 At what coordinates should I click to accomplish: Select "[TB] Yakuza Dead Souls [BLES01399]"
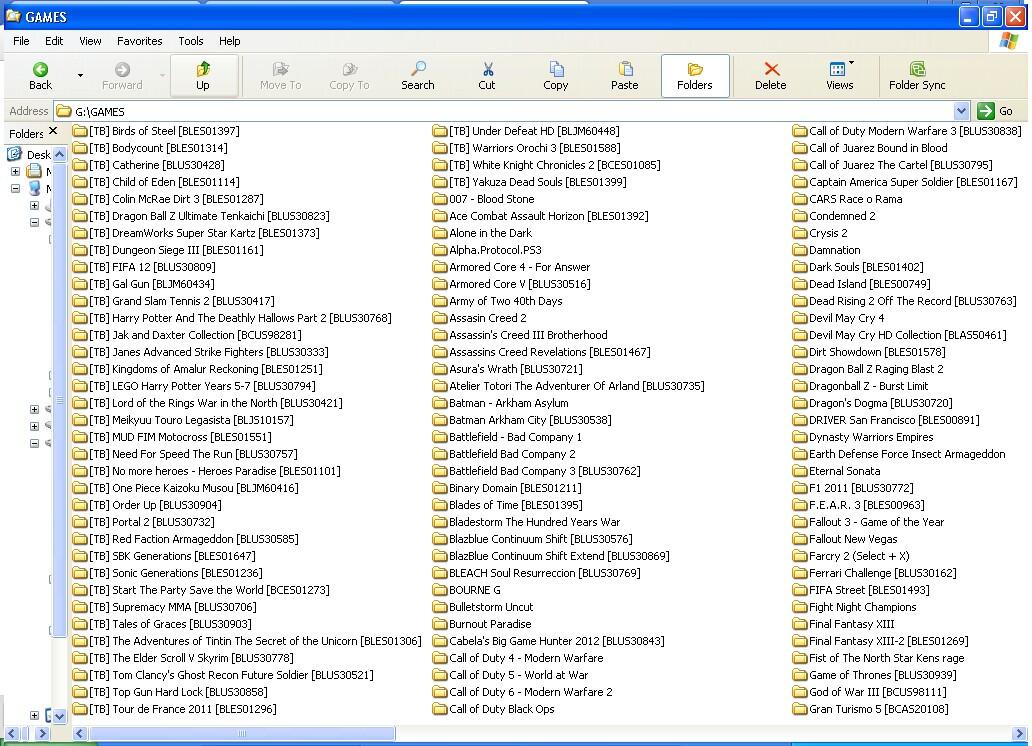coord(538,182)
